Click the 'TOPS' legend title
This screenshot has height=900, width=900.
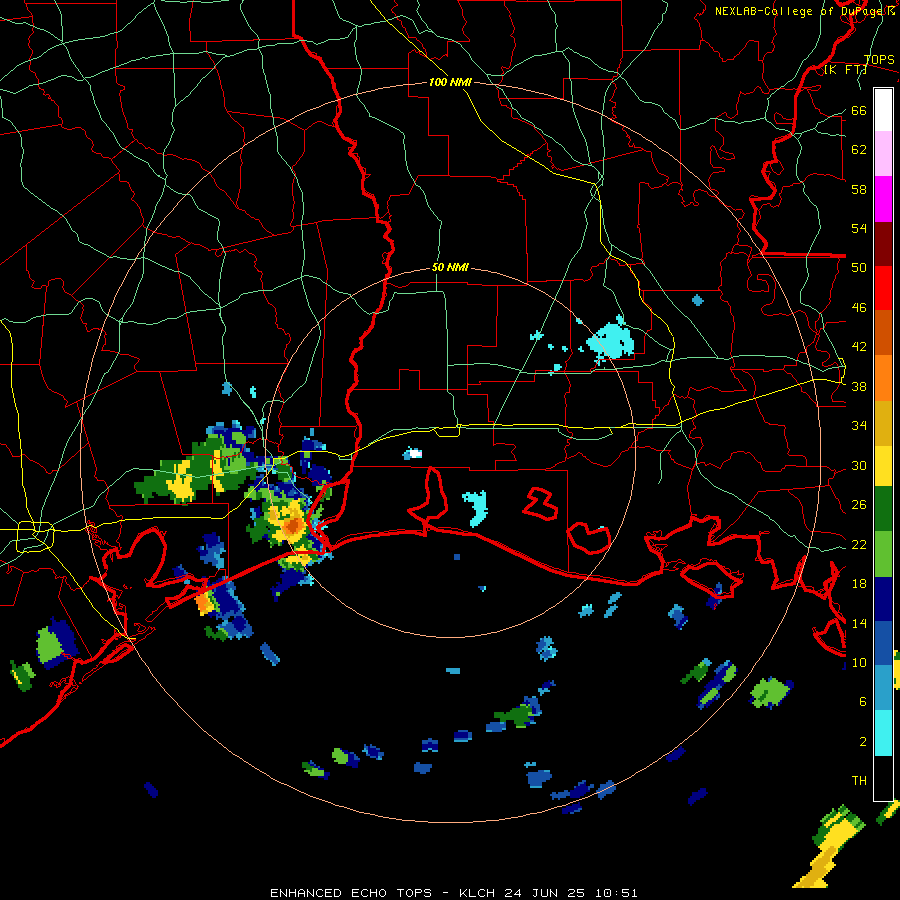point(879,59)
